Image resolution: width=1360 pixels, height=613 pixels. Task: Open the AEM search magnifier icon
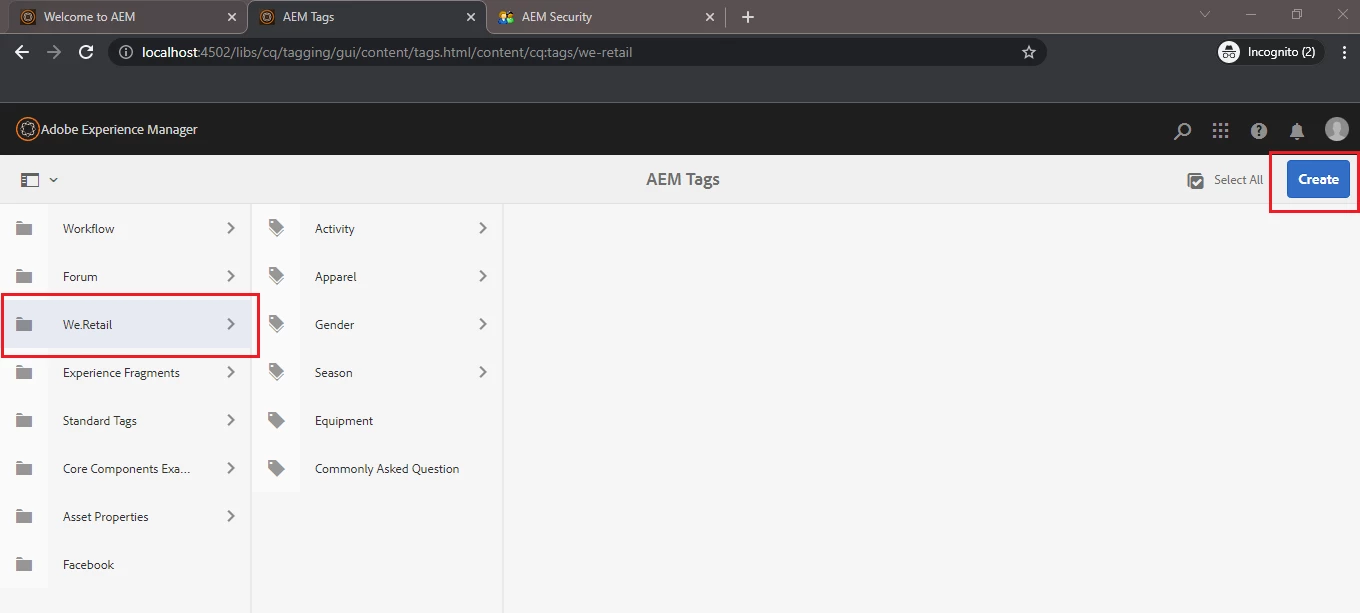click(x=1182, y=130)
